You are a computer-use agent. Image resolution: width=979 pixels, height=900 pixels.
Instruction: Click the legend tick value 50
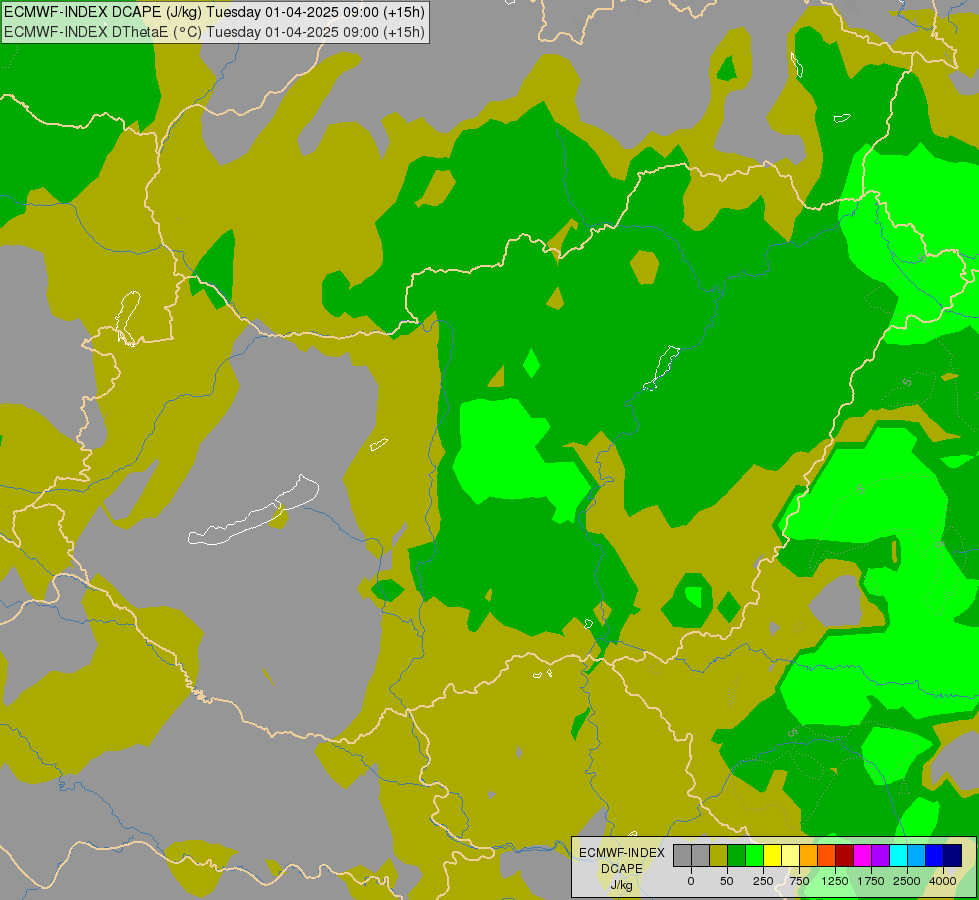click(727, 881)
